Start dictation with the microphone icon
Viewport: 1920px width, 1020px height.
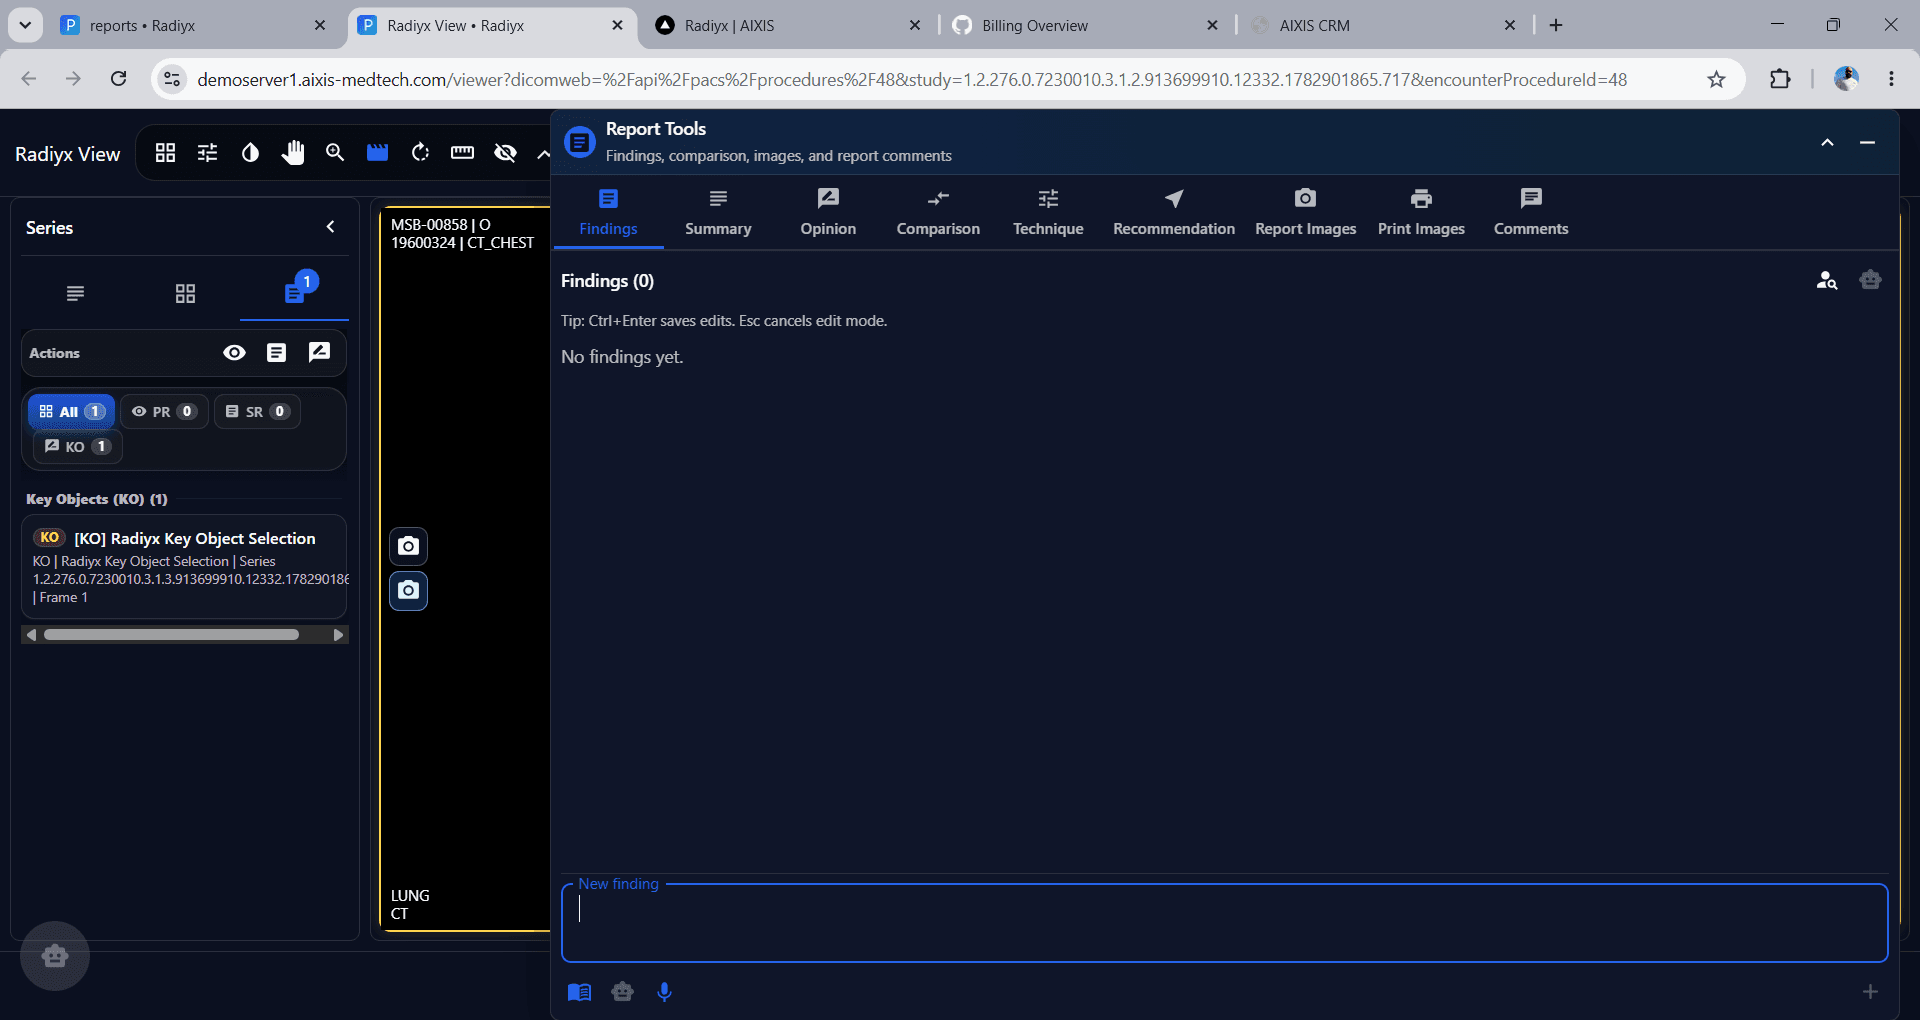click(665, 992)
